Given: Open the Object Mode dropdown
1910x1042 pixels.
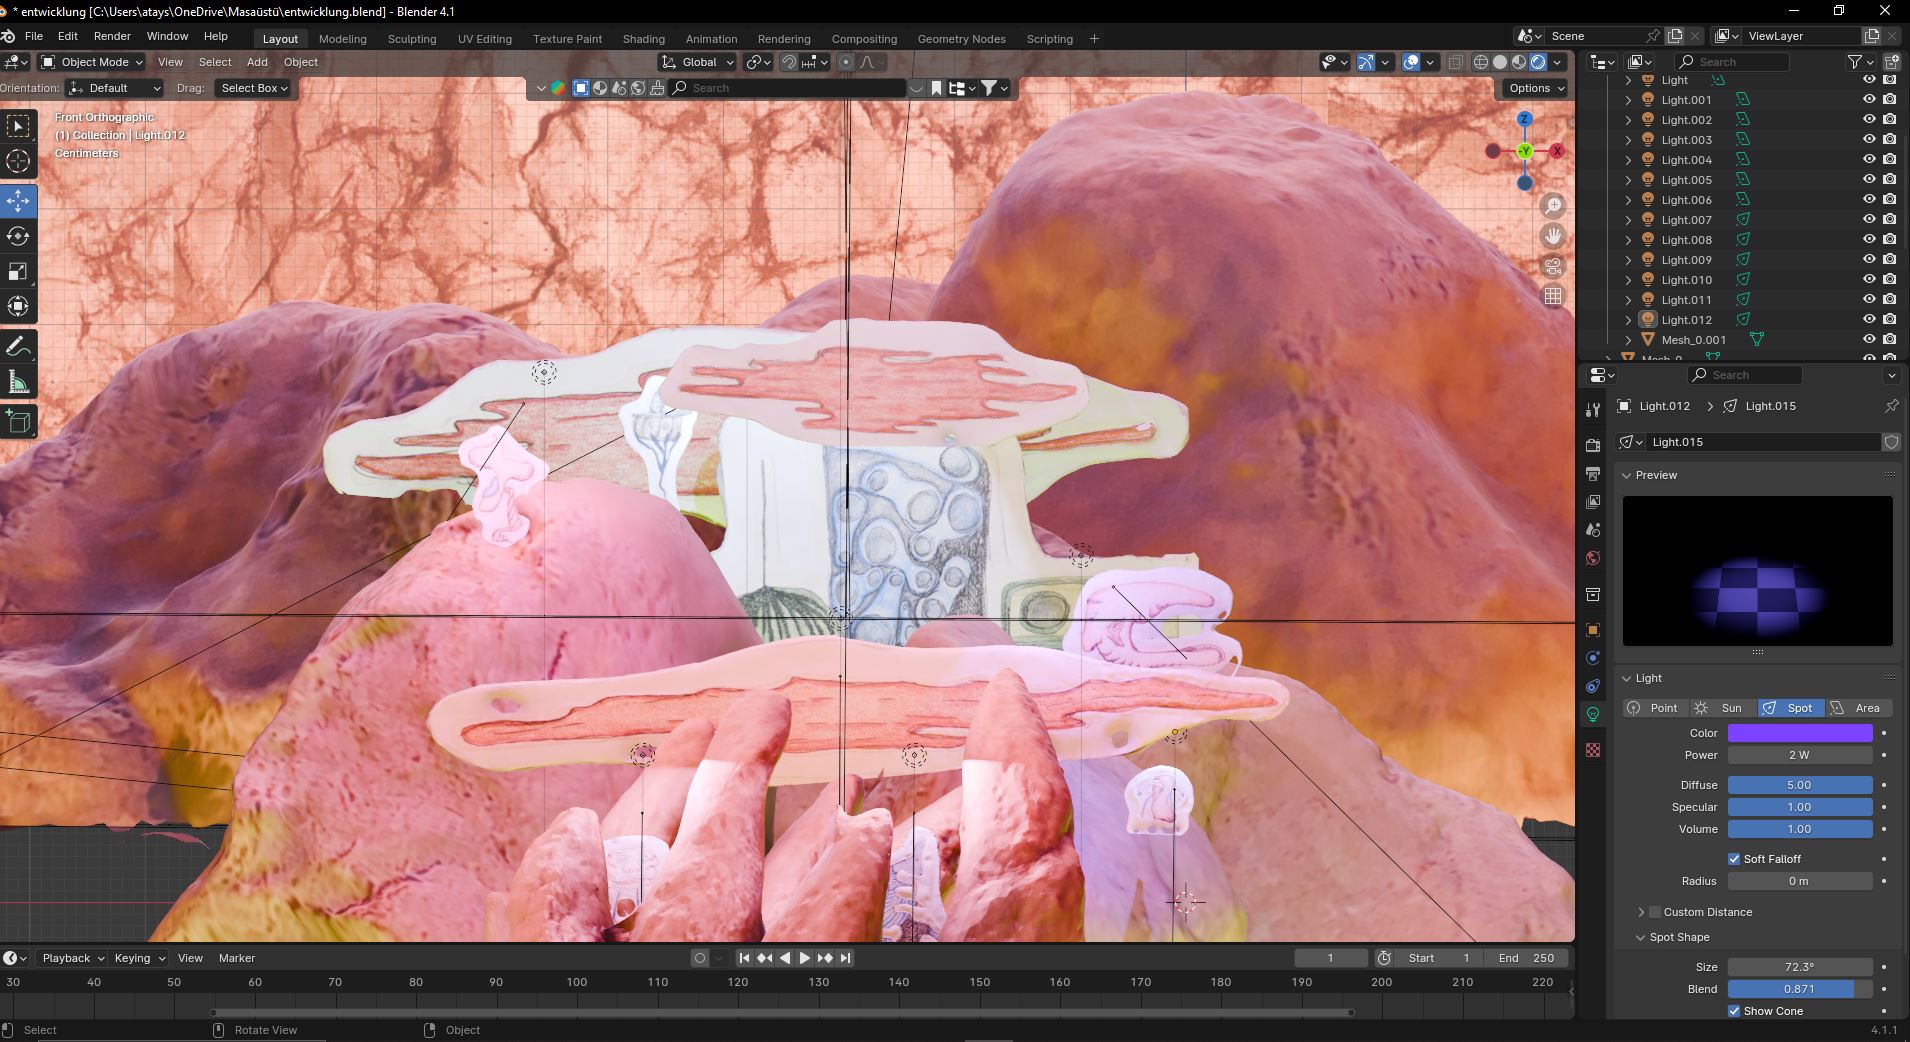Looking at the screenshot, I should point(92,62).
